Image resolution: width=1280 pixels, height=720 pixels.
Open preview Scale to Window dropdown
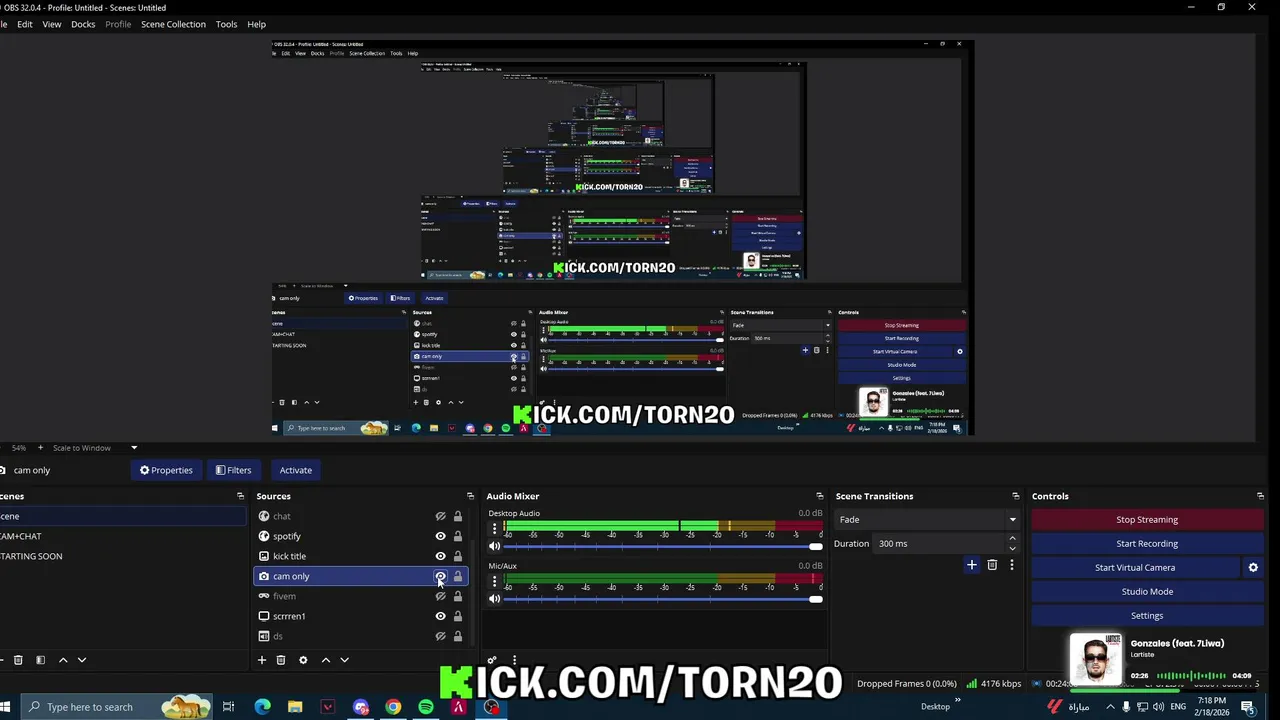pos(95,448)
